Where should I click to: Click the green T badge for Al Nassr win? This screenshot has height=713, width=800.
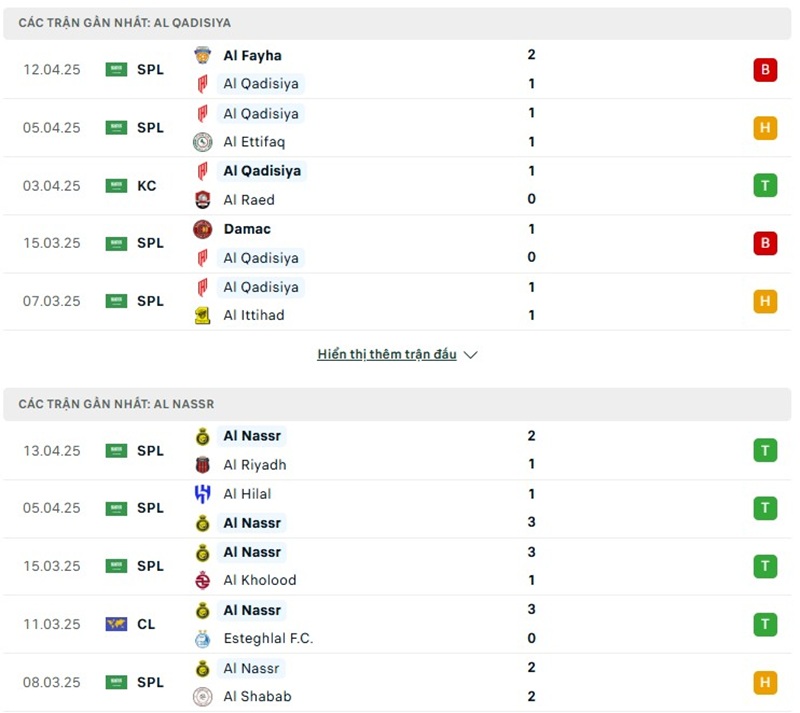(x=764, y=450)
